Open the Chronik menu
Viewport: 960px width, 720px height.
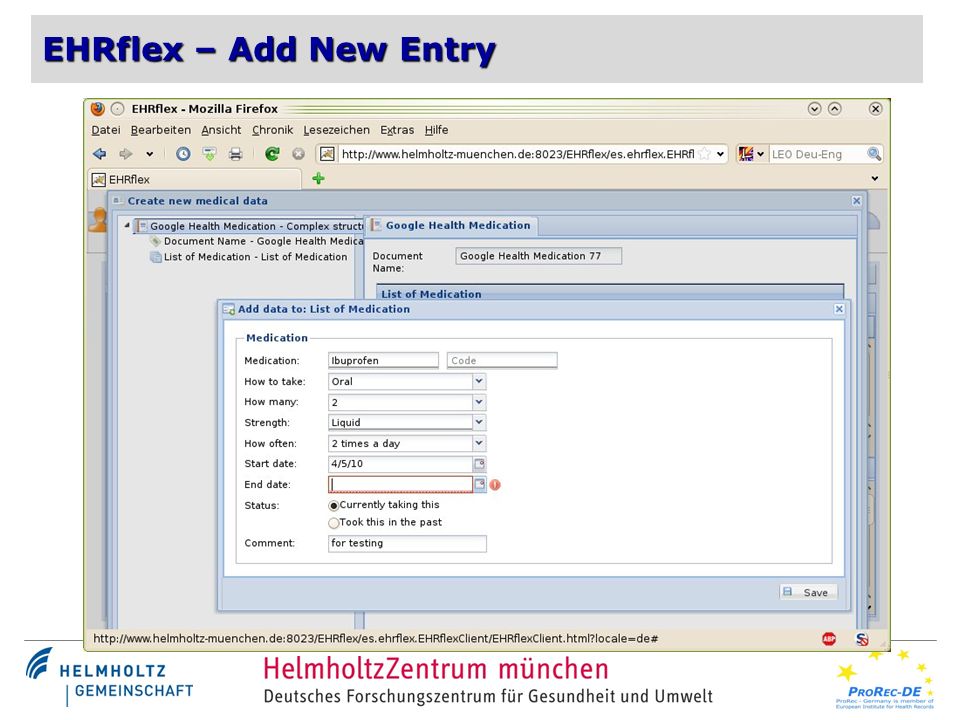coord(272,130)
